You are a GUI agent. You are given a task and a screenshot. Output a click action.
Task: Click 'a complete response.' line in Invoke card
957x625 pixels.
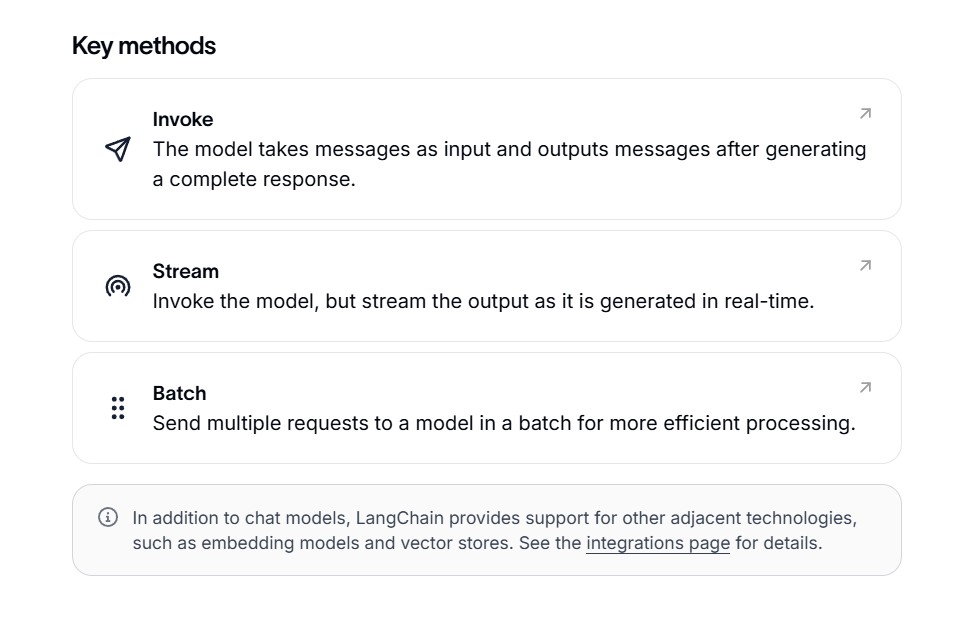pos(254,179)
